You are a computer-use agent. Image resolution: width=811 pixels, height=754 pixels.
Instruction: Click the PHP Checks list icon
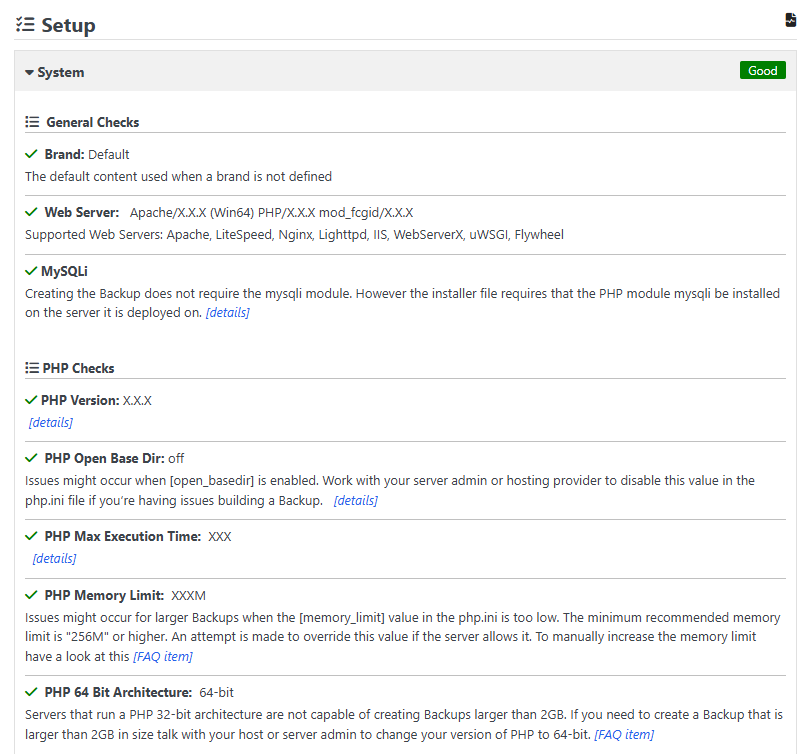coord(31,368)
